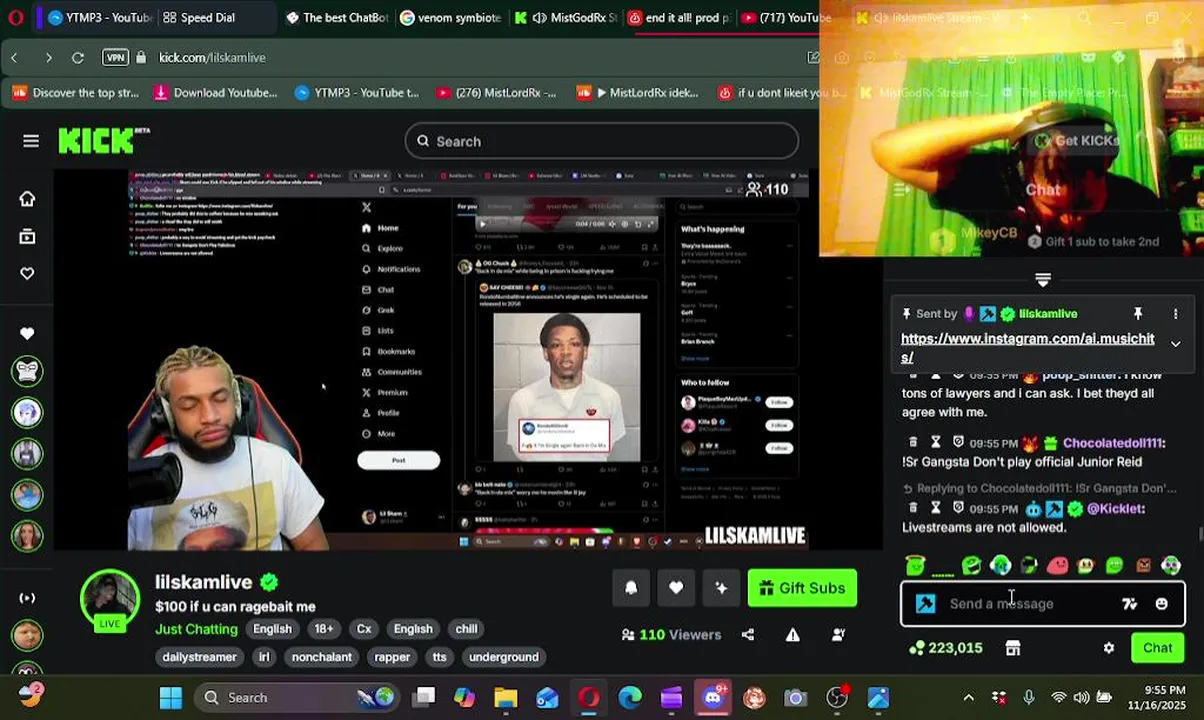Screen dimensions: 1204x720
Task: Timeout Kicklet using hourglass icon
Action: coord(936,508)
